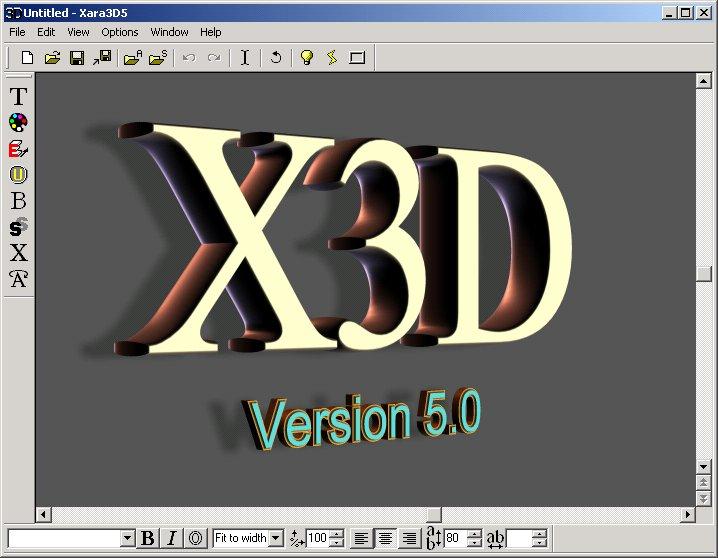Open the Fit to width dropdown
This screenshot has height=558, width=718.
pyautogui.click(x=276, y=538)
